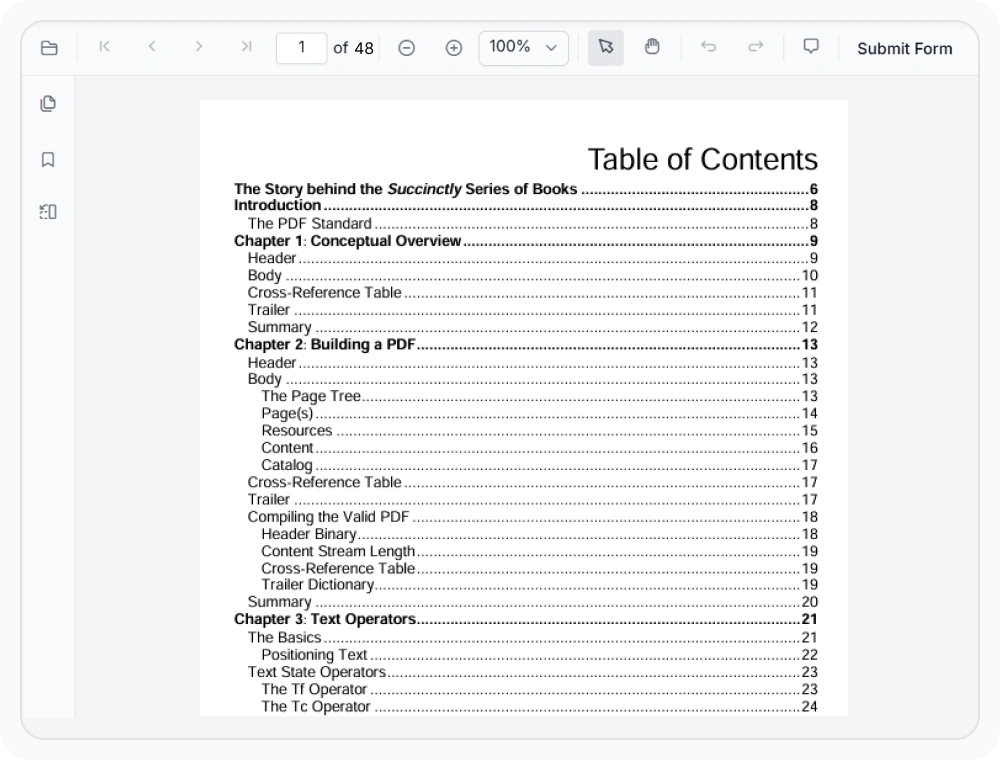1000x760 pixels.
Task: Zoom in with the plus icon
Action: click(x=453, y=48)
